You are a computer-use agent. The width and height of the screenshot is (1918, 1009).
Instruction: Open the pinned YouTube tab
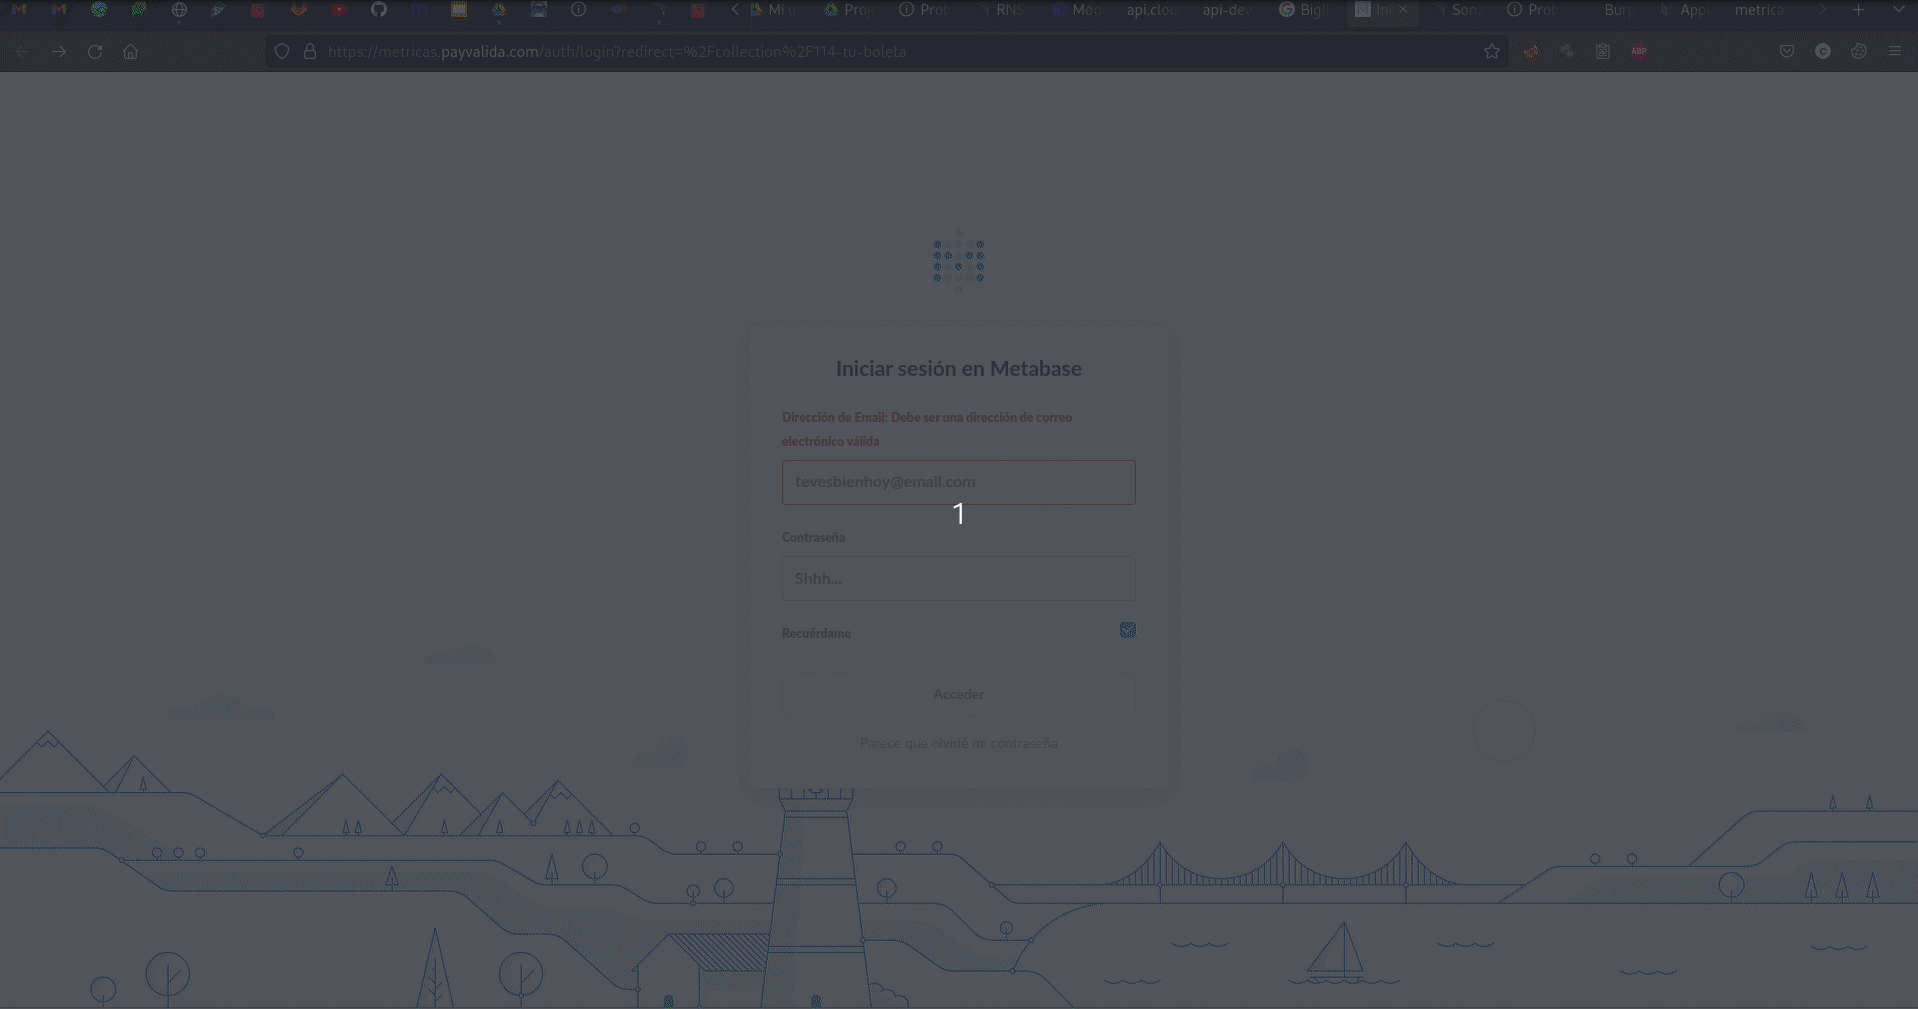coord(339,10)
